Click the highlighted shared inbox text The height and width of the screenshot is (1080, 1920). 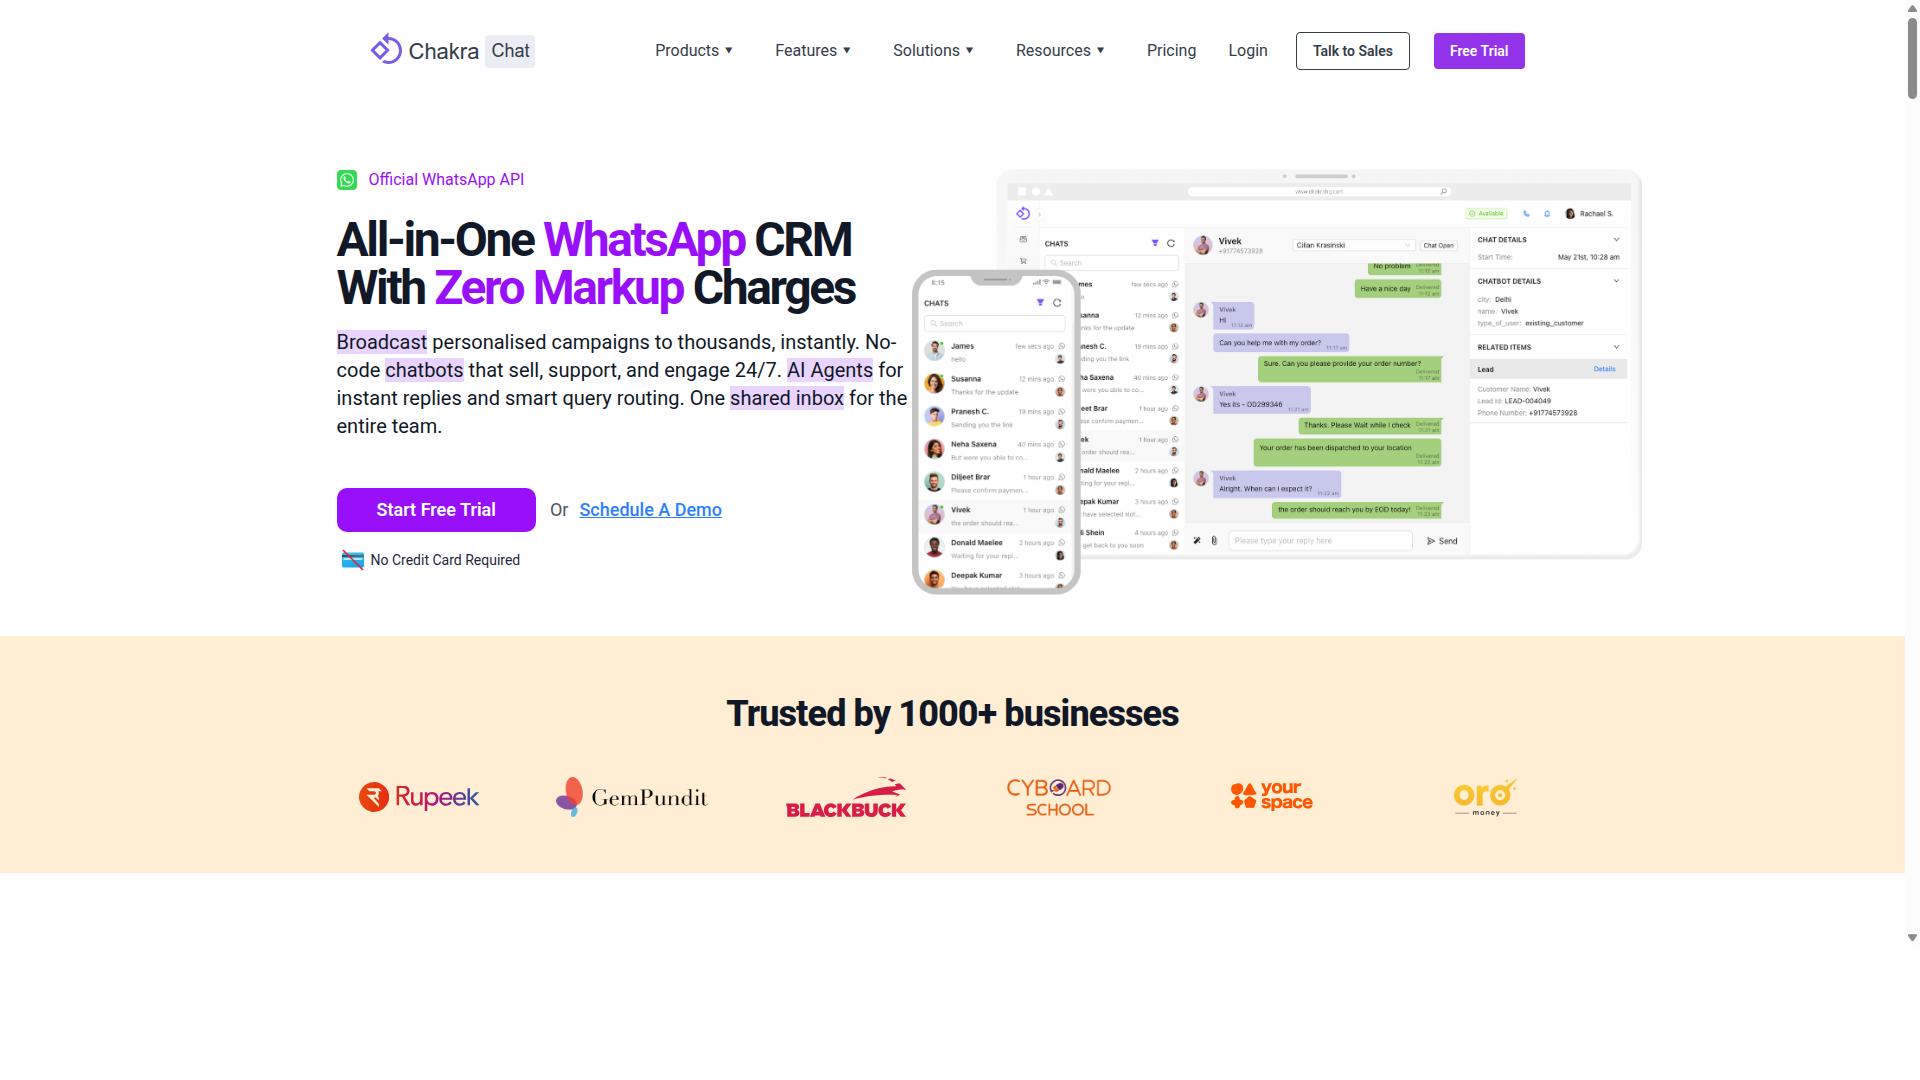pos(787,398)
